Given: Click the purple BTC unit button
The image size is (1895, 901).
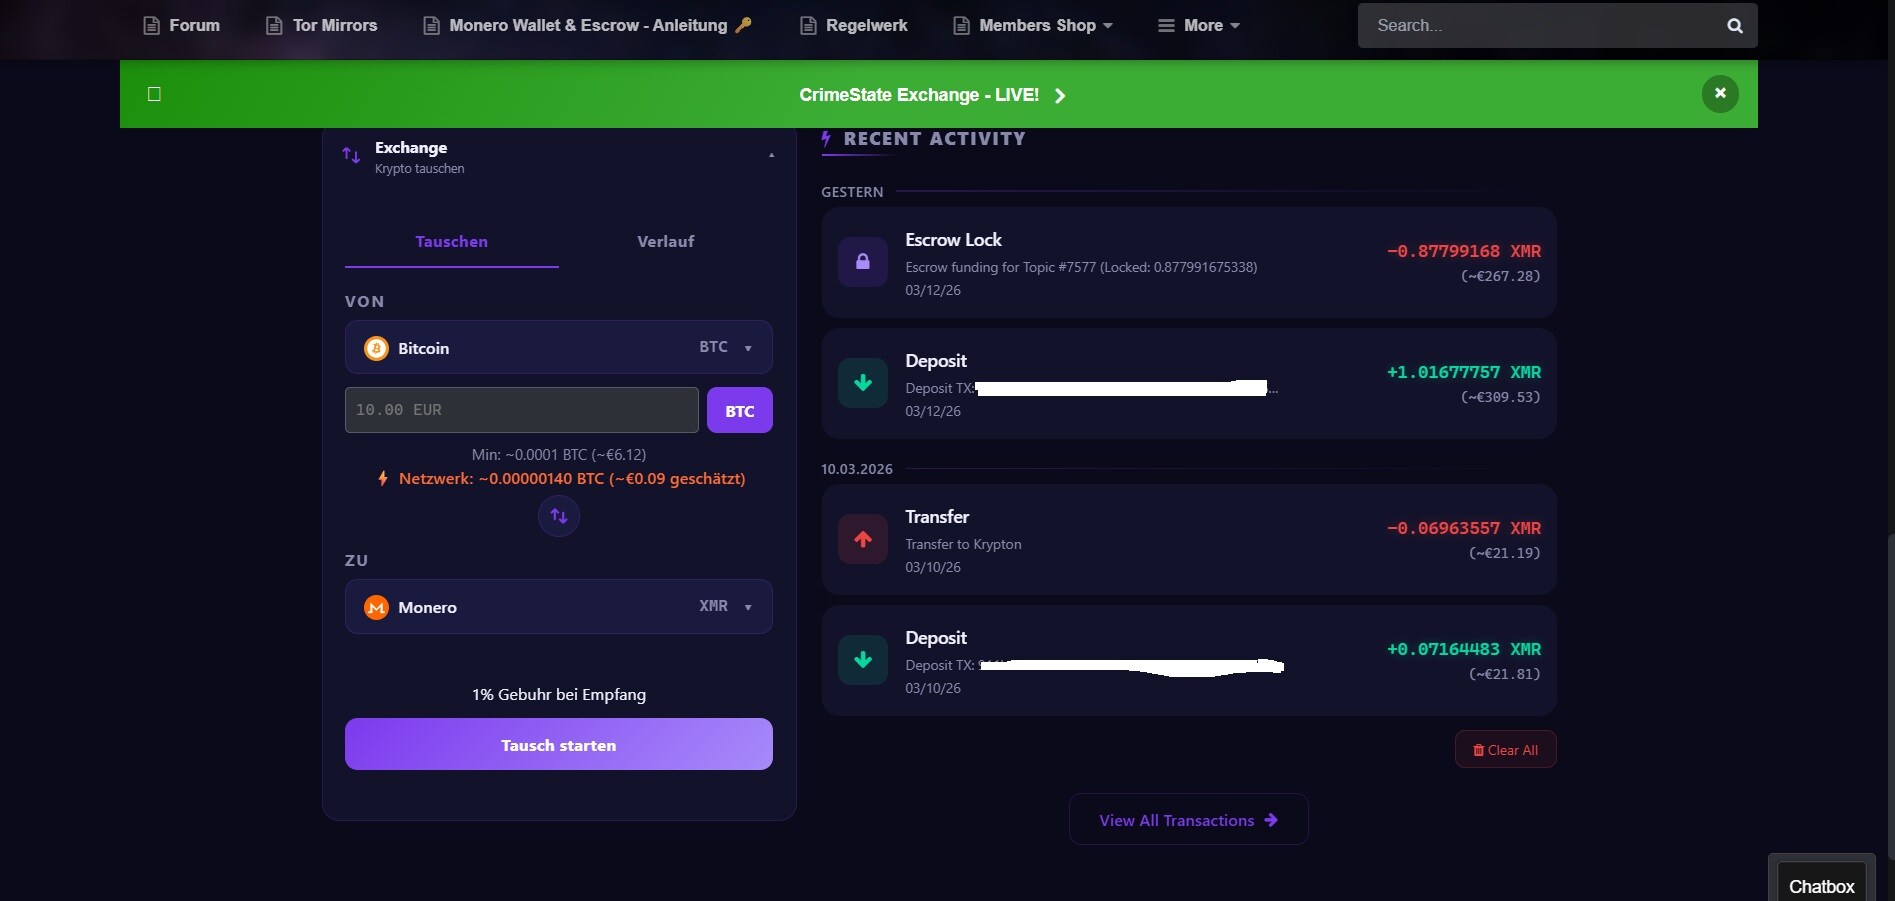Looking at the screenshot, I should 740,410.
